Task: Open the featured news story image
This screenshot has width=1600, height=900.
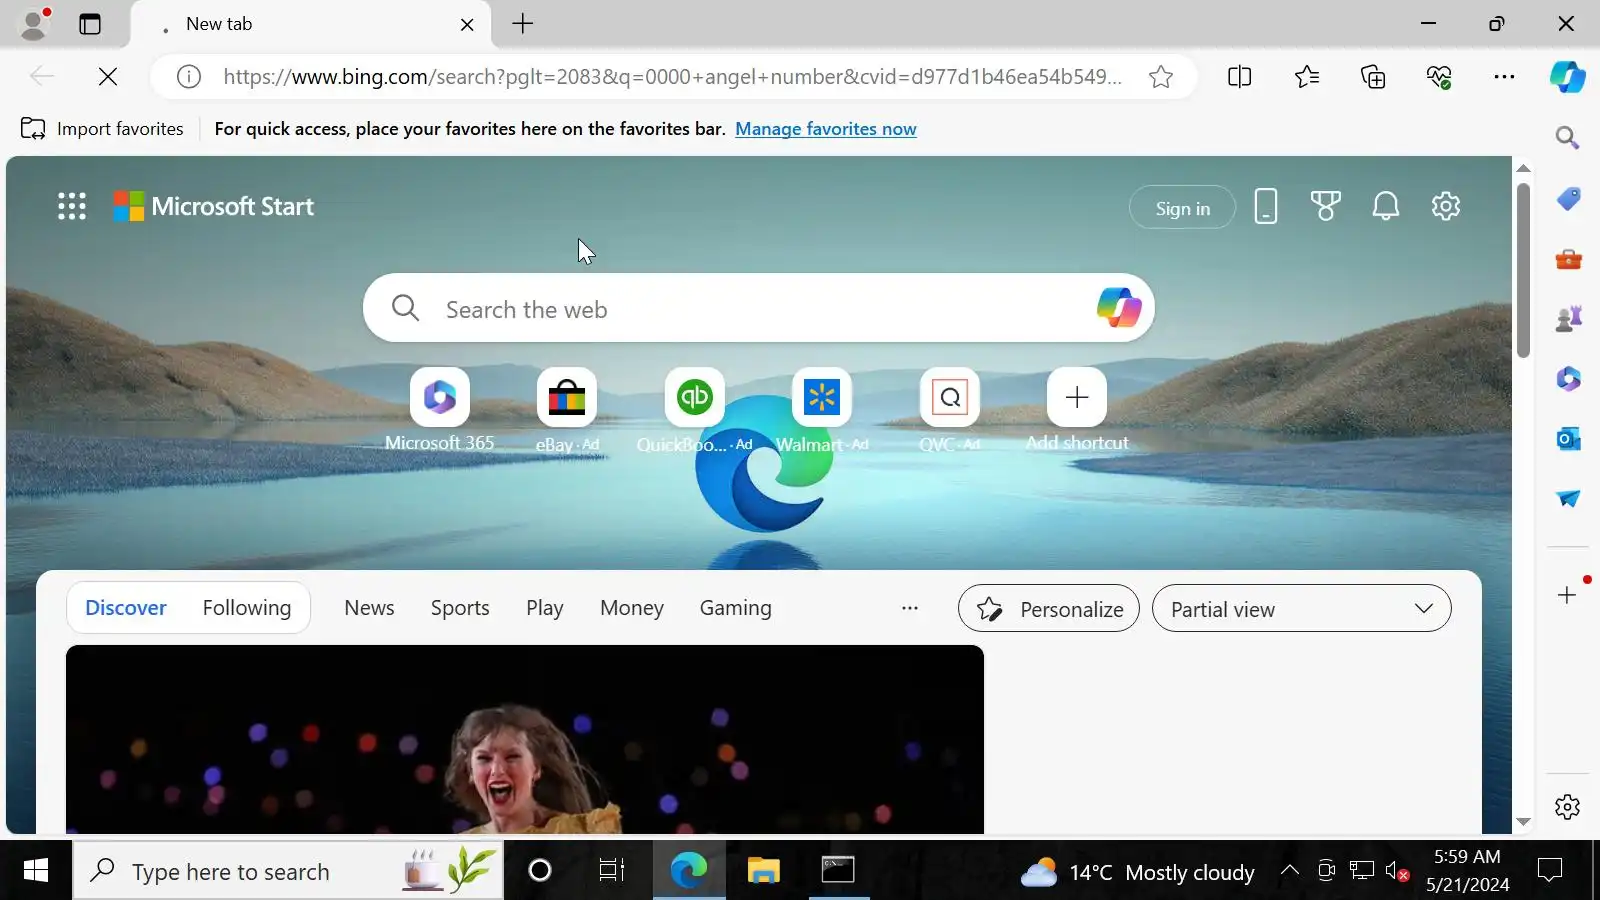Action: (x=525, y=739)
